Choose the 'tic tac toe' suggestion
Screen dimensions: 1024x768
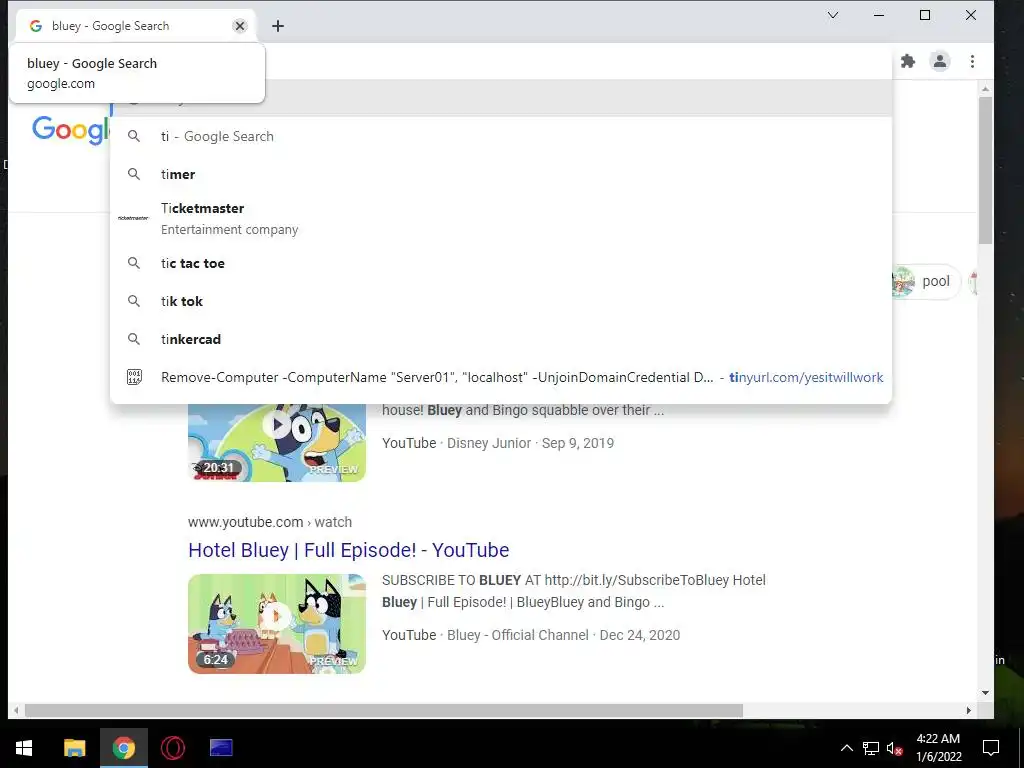501,263
